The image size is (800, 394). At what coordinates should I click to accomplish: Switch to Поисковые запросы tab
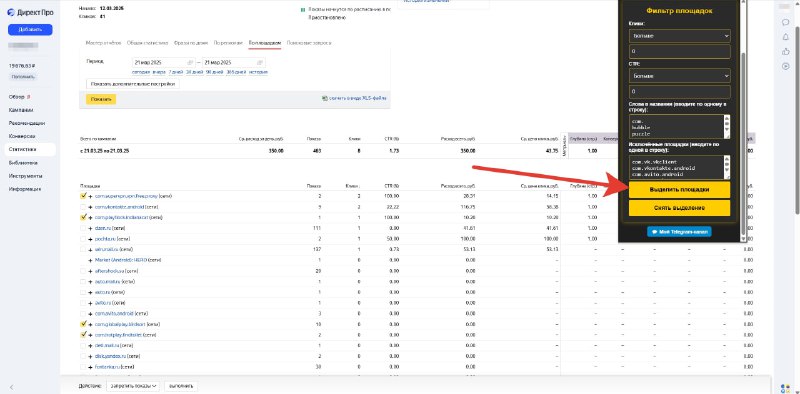(x=309, y=43)
